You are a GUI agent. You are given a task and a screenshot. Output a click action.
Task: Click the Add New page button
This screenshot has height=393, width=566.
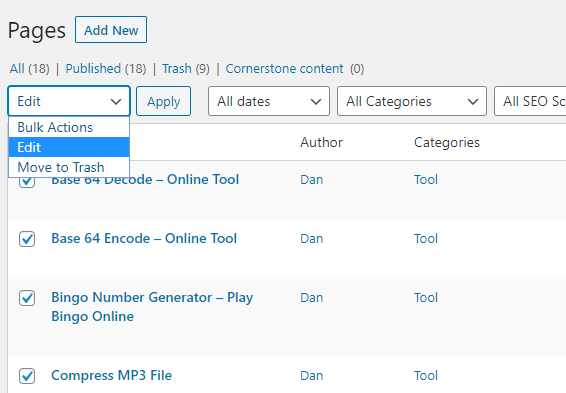click(111, 30)
